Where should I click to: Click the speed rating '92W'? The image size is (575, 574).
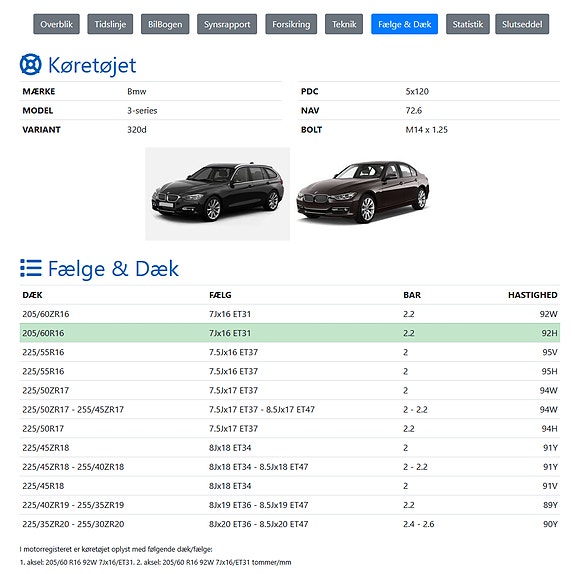coord(549,314)
